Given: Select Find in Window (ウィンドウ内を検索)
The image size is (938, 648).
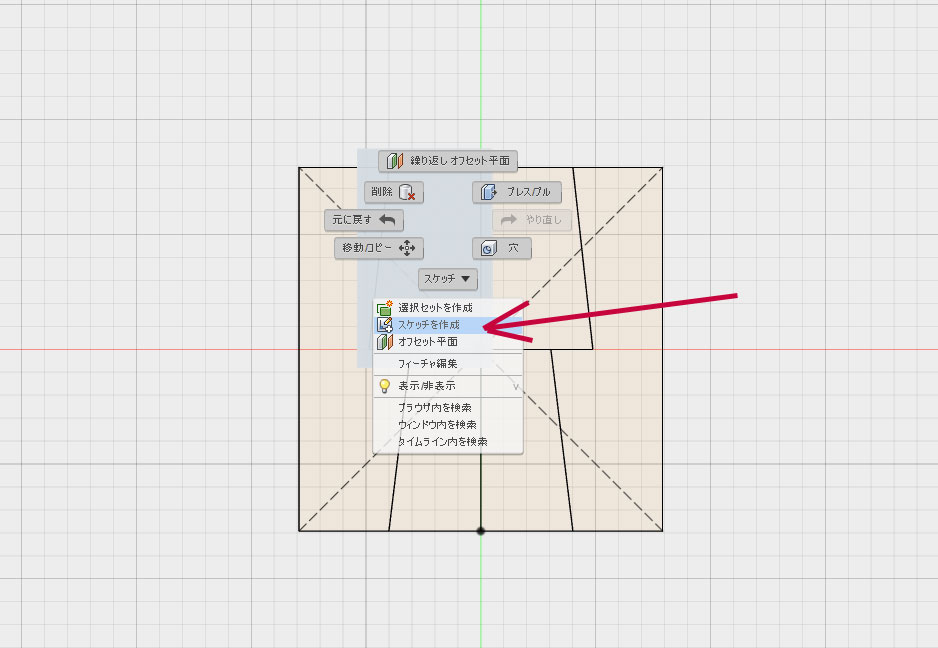Looking at the screenshot, I should pos(437,425).
